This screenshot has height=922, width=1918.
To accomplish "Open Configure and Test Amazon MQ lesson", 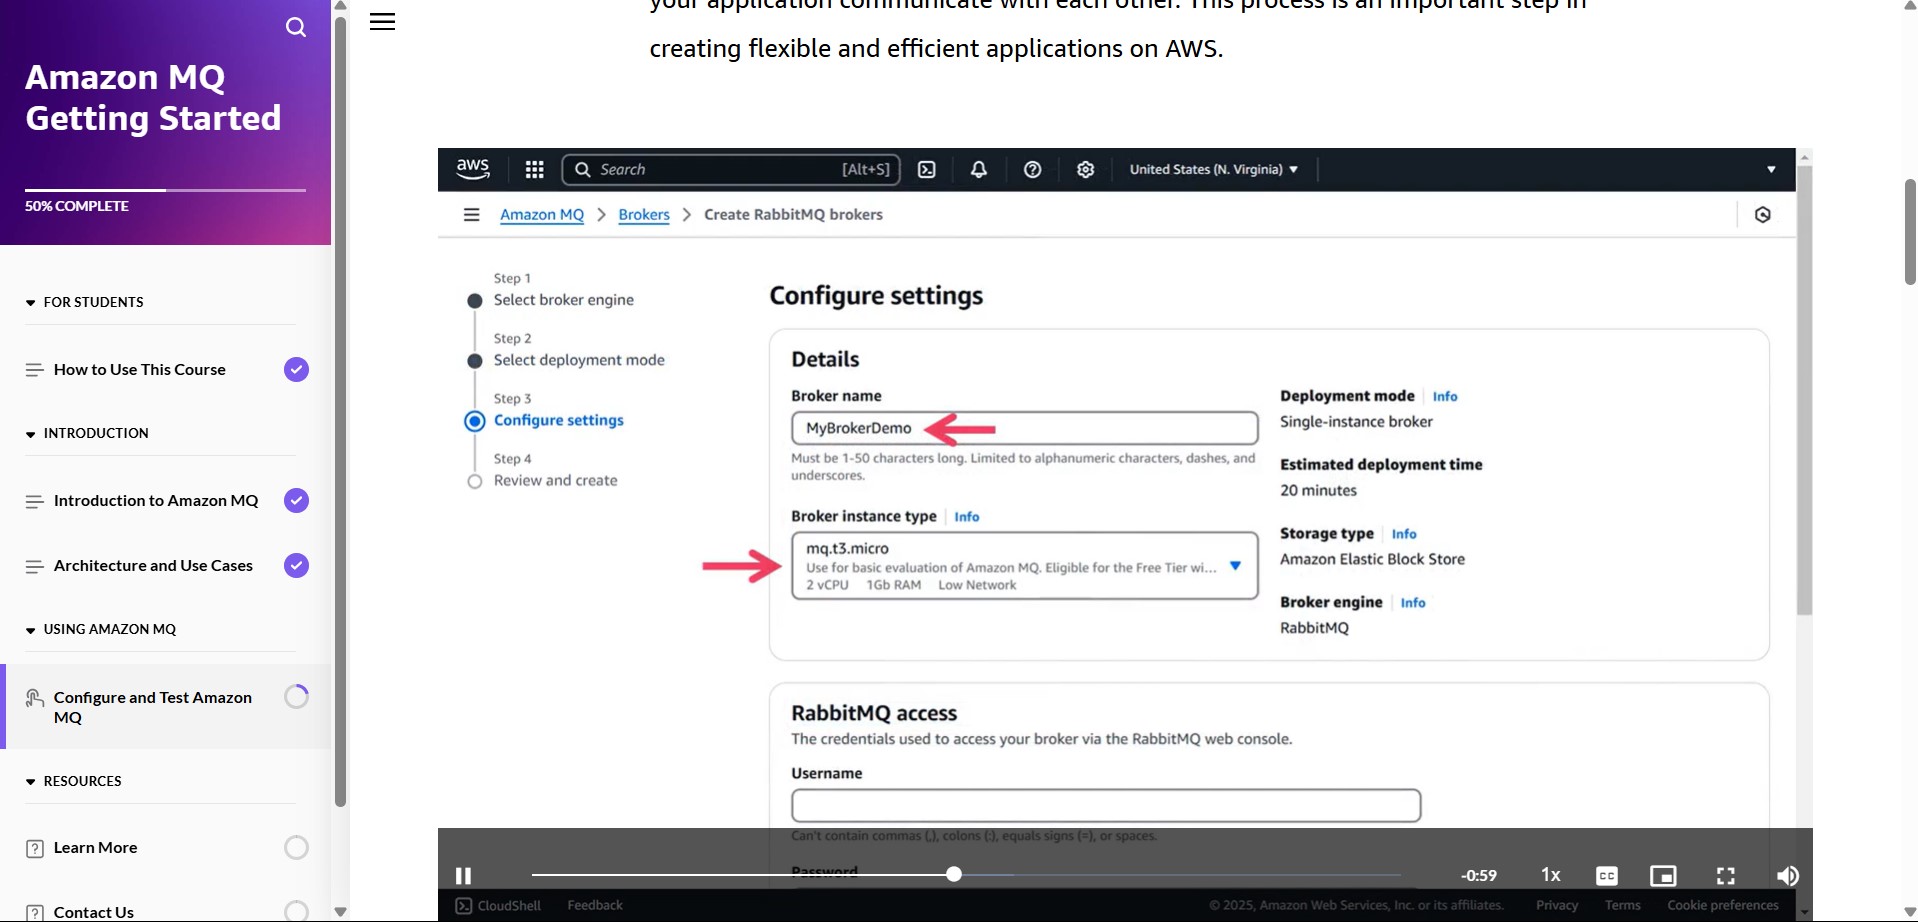I will (153, 707).
